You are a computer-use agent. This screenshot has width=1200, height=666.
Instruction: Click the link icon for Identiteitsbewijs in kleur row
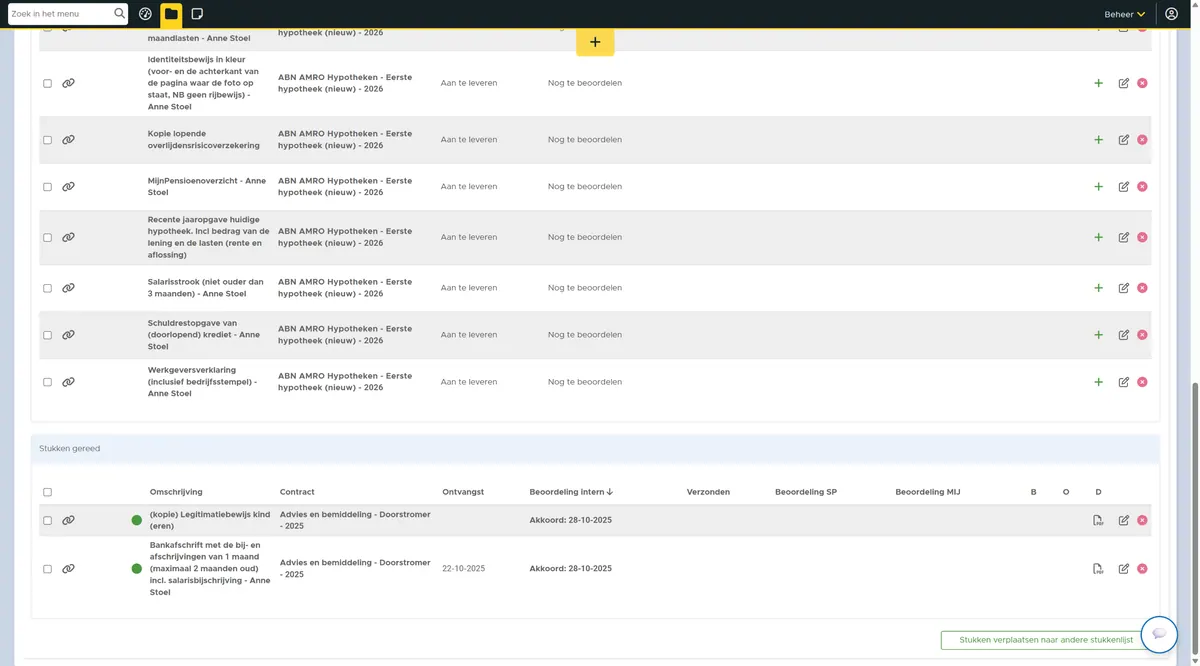pos(68,83)
